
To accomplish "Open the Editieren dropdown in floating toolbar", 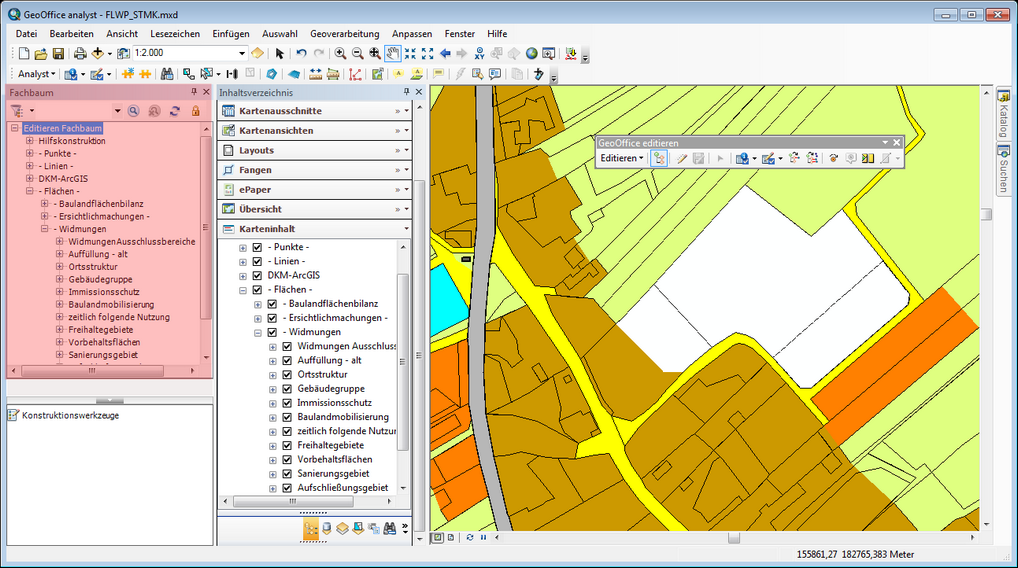I will coord(622,158).
